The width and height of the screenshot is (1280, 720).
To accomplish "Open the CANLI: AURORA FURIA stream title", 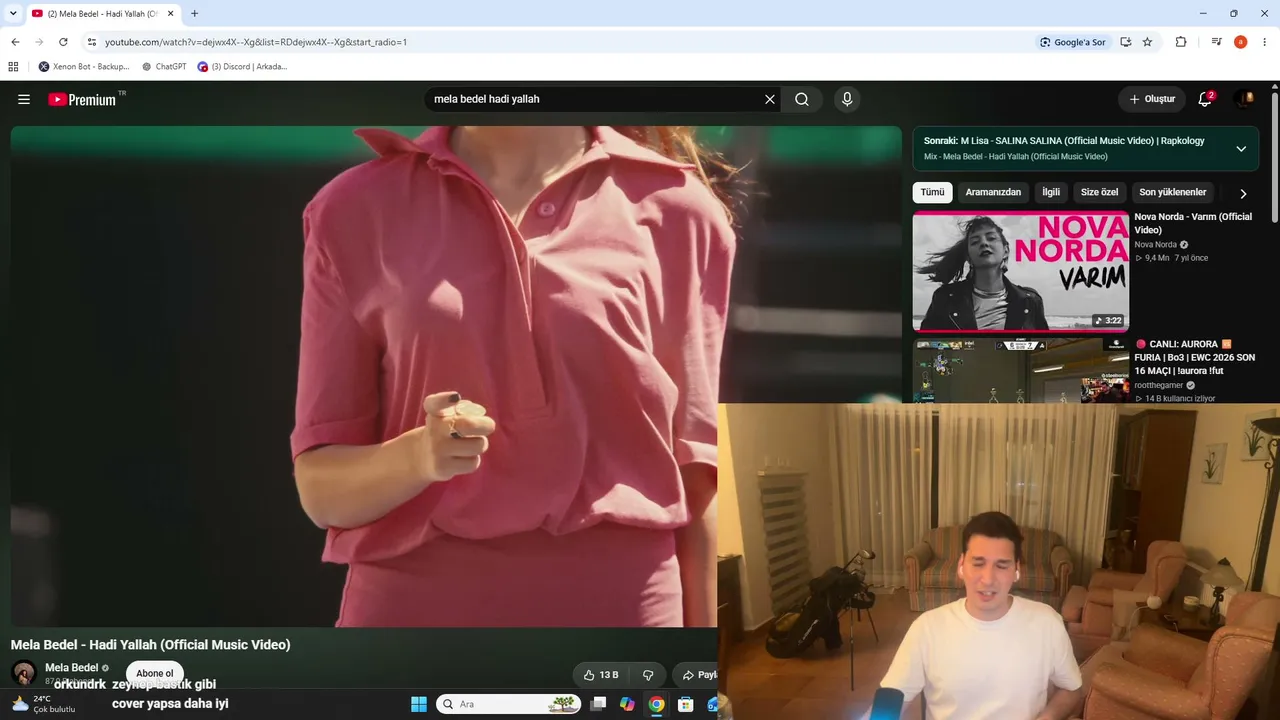I will pyautogui.click(x=1195, y=357).
